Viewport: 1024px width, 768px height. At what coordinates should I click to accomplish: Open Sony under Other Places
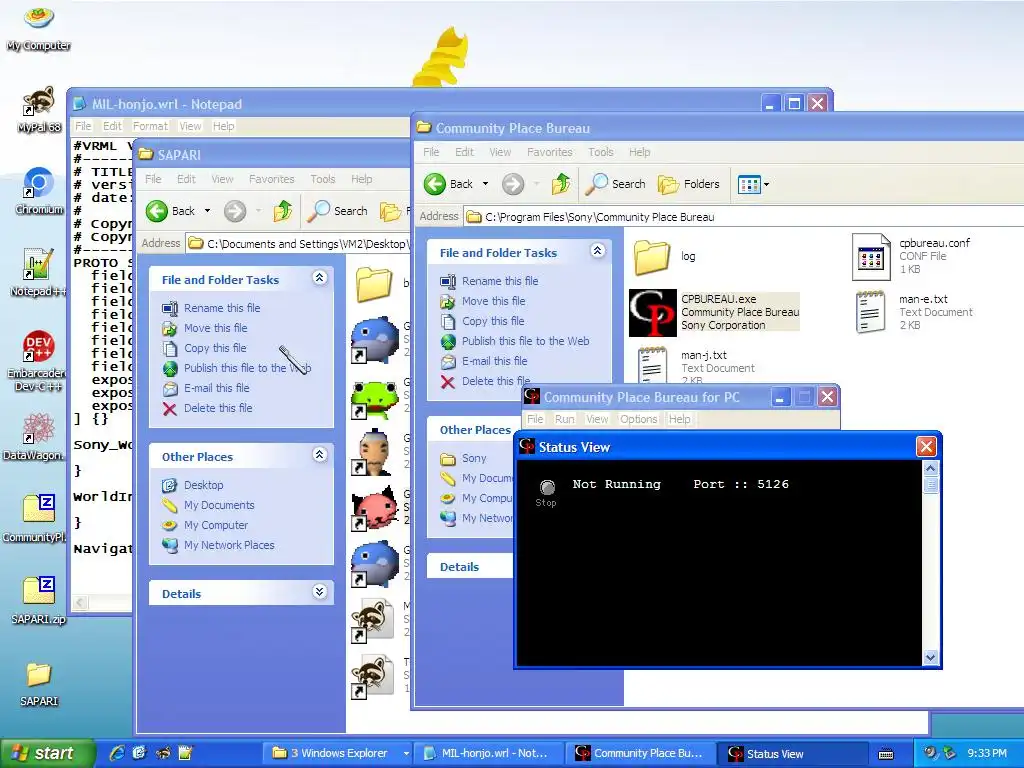pos(473,458)
